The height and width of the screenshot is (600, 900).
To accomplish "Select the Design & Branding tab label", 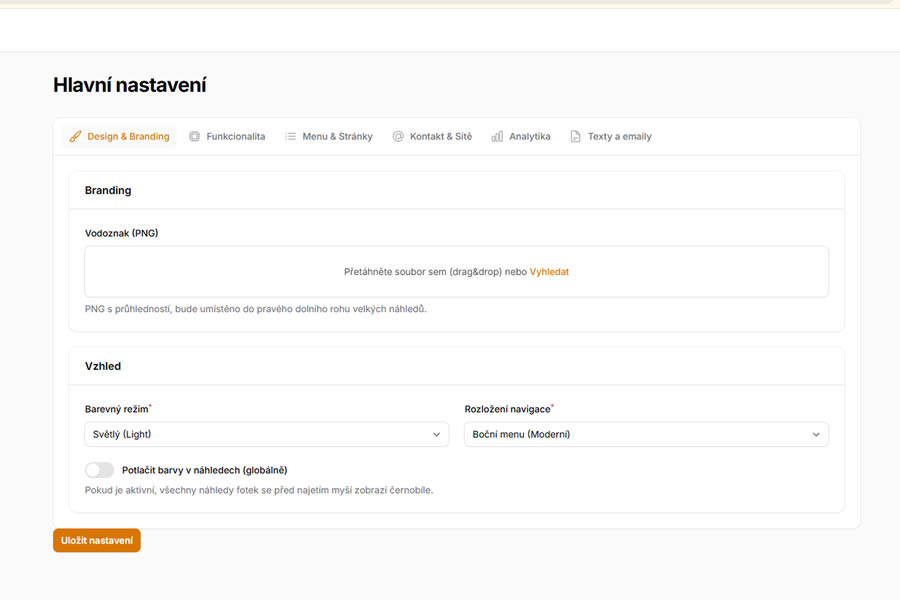I will (128, 136).
